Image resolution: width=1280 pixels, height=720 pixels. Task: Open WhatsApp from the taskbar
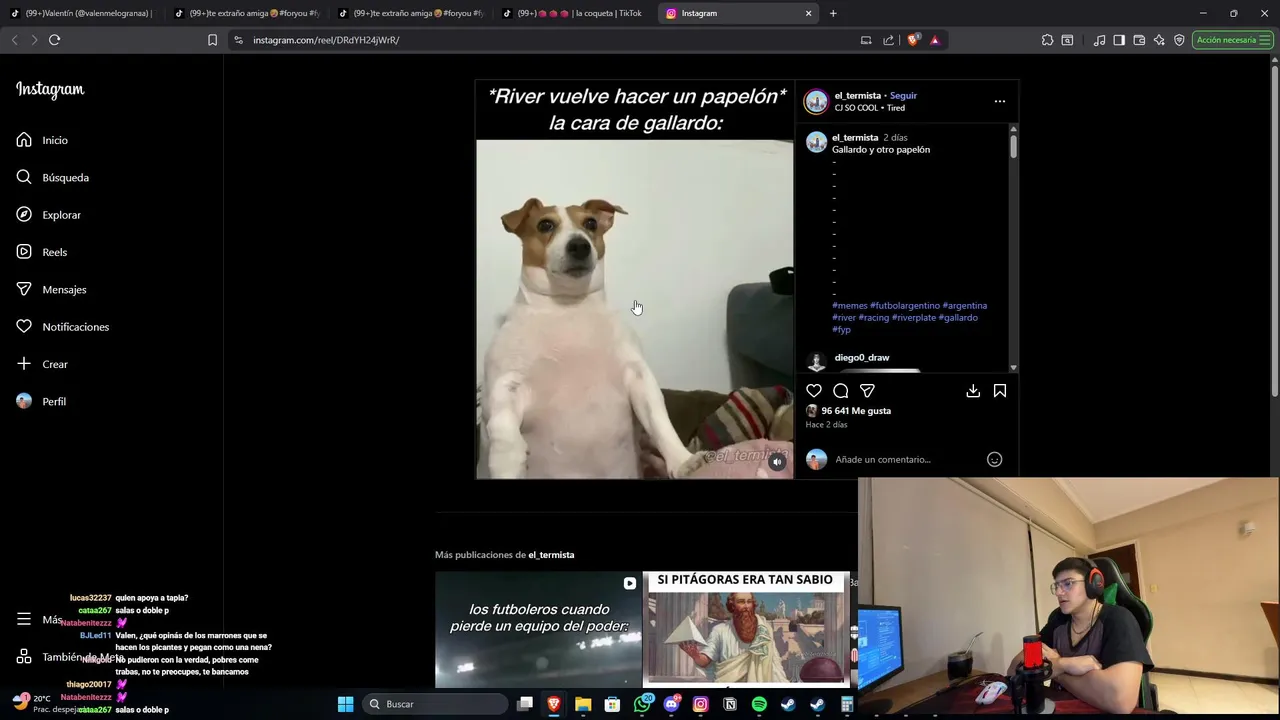coord(642,704)
